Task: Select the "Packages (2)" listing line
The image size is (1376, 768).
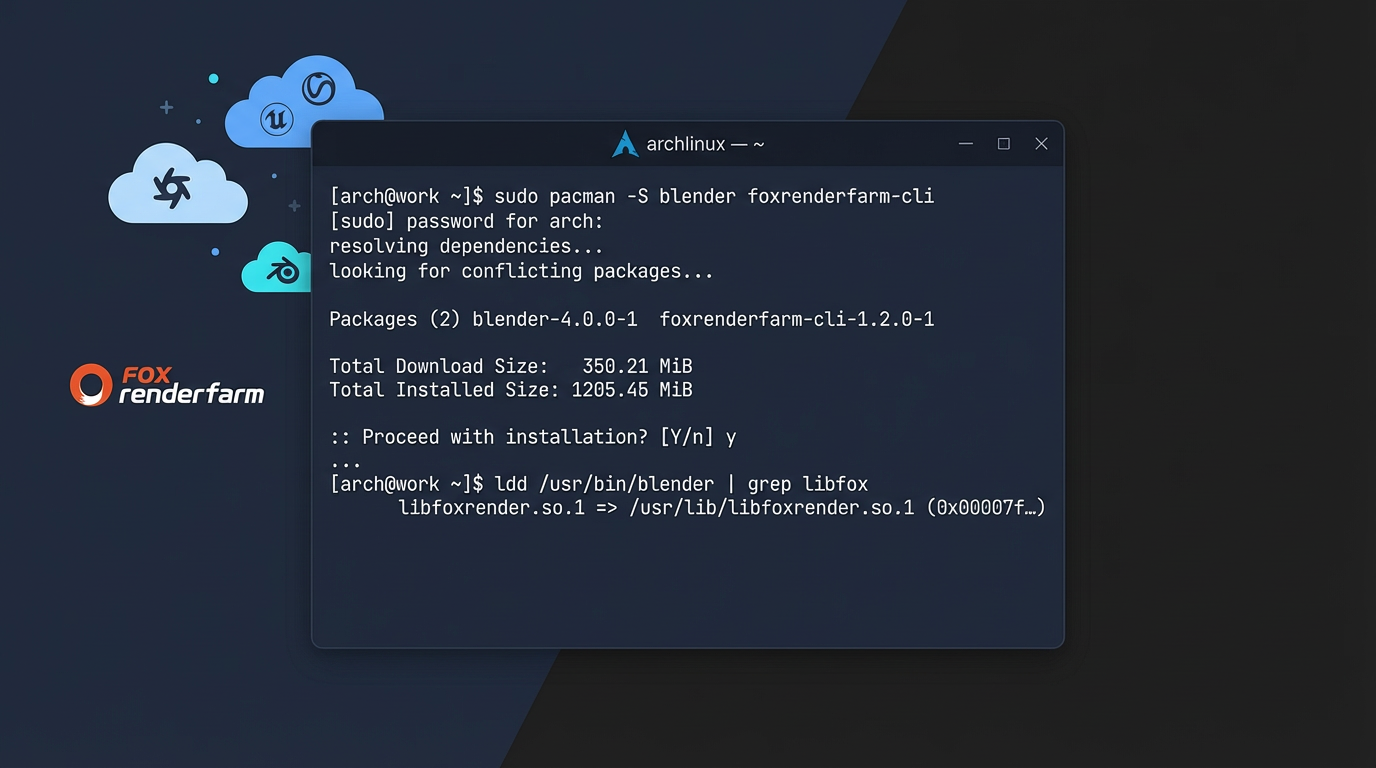Action: tap(631, 319)
